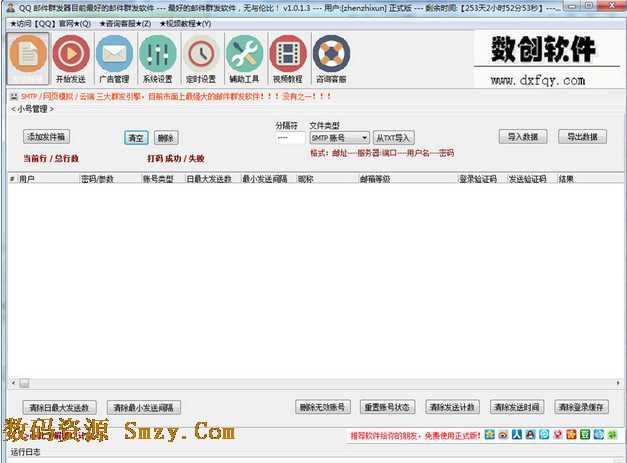Click the 清除登录缓存 button
This screenshot has height=463, width=627.
[x=581, y=407]
